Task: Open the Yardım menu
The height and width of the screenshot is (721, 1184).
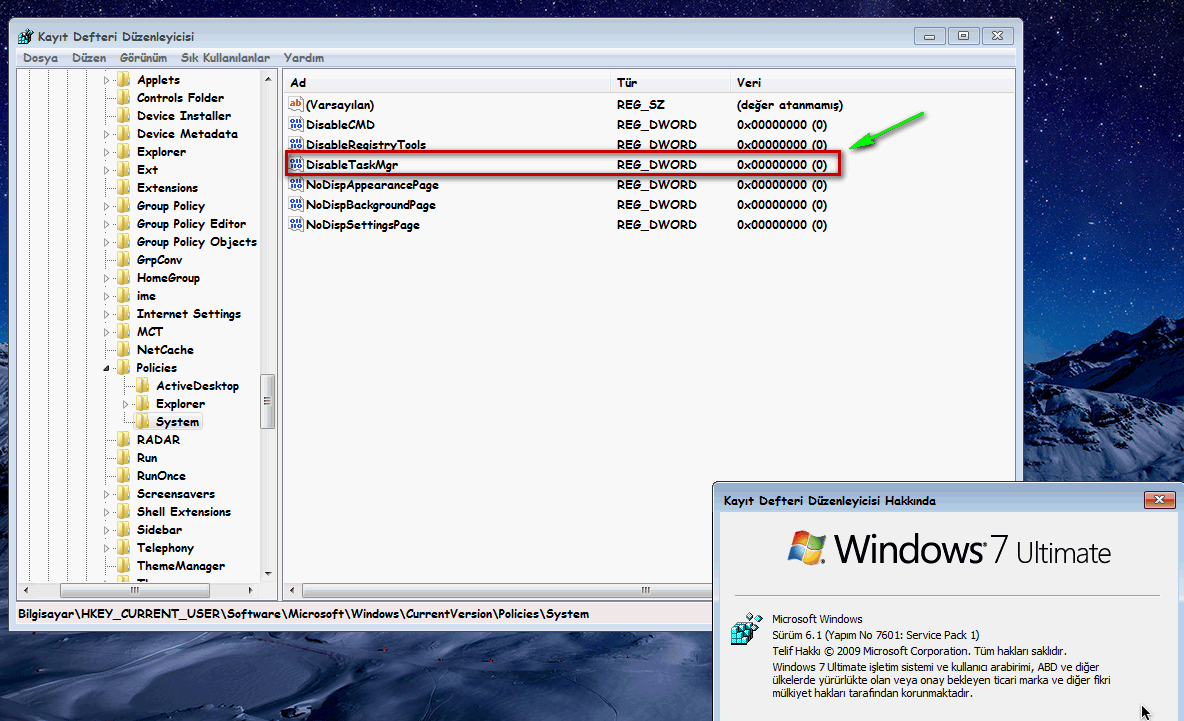Action: coord(304,57)
